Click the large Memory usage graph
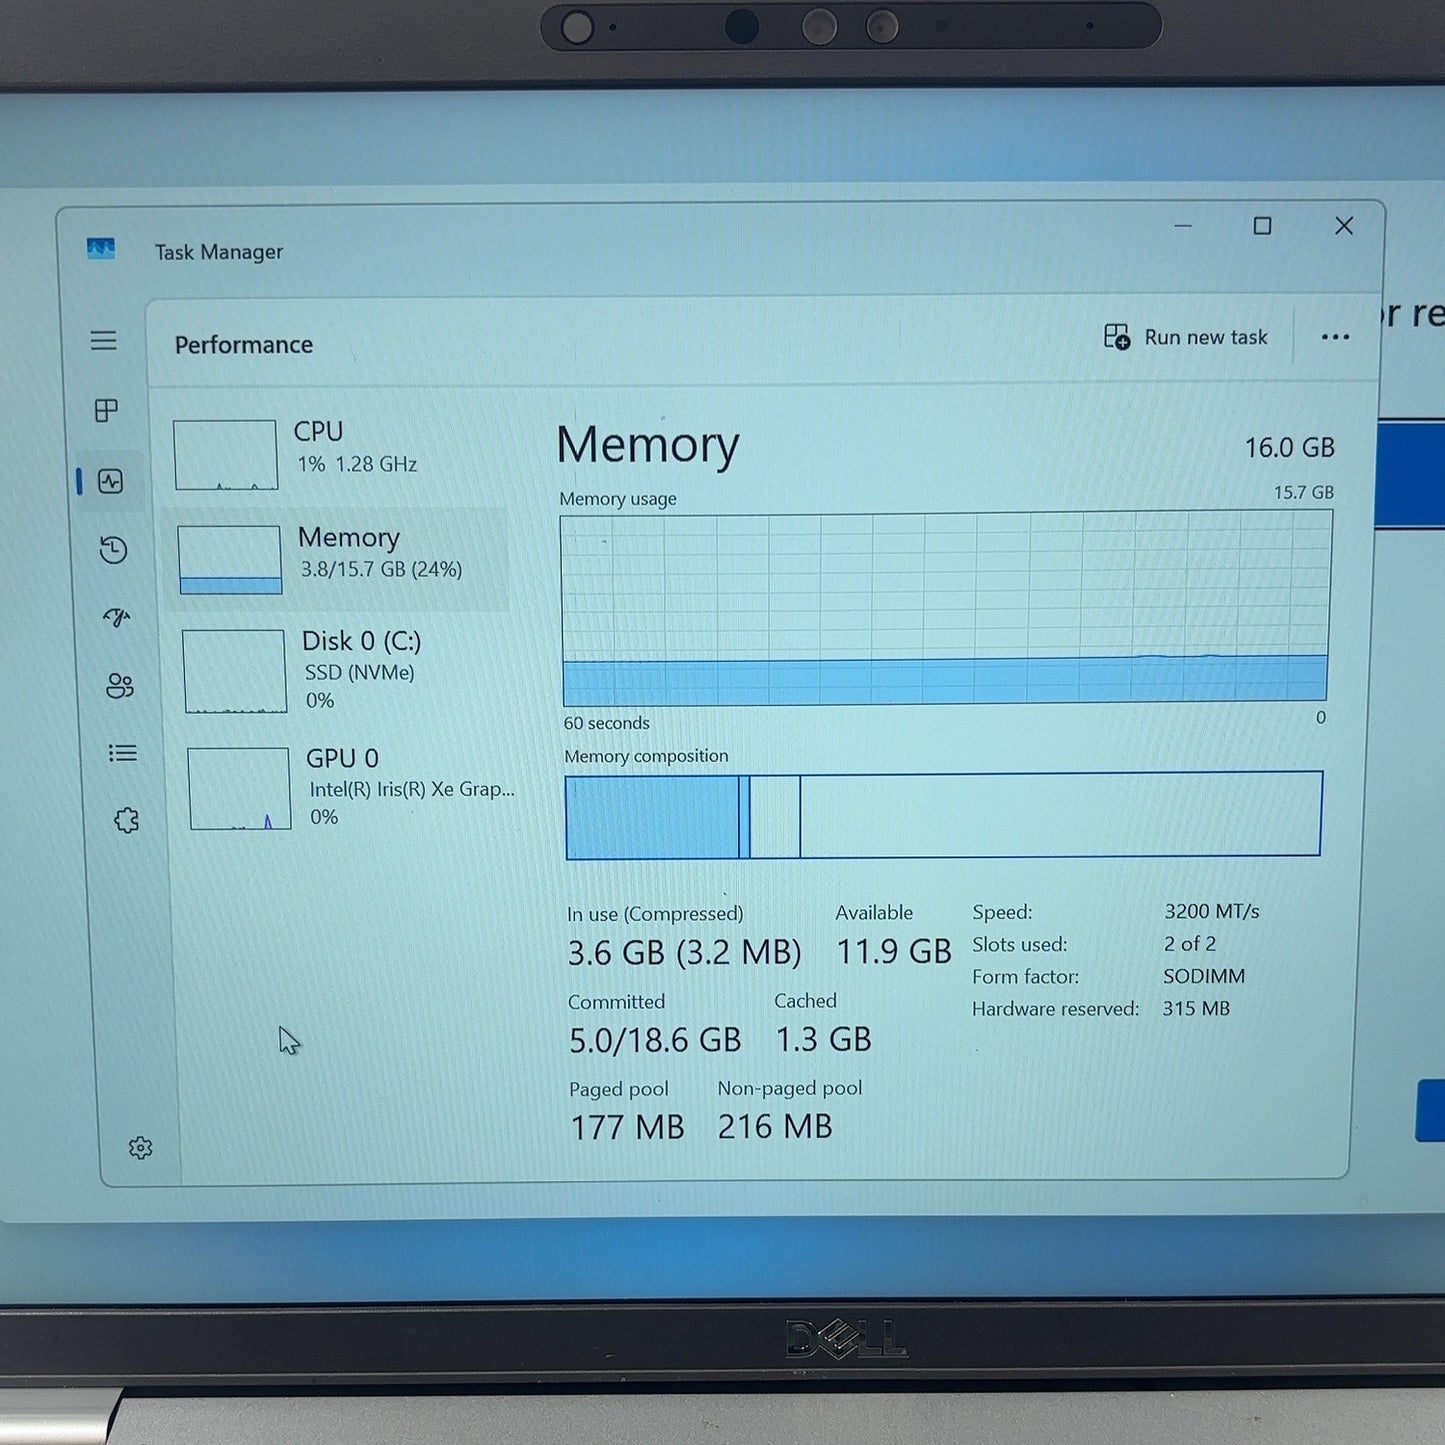Image resolution: width=1445 pixels, height=1445 pixels. pyautogui.click(x=946, y=608)
